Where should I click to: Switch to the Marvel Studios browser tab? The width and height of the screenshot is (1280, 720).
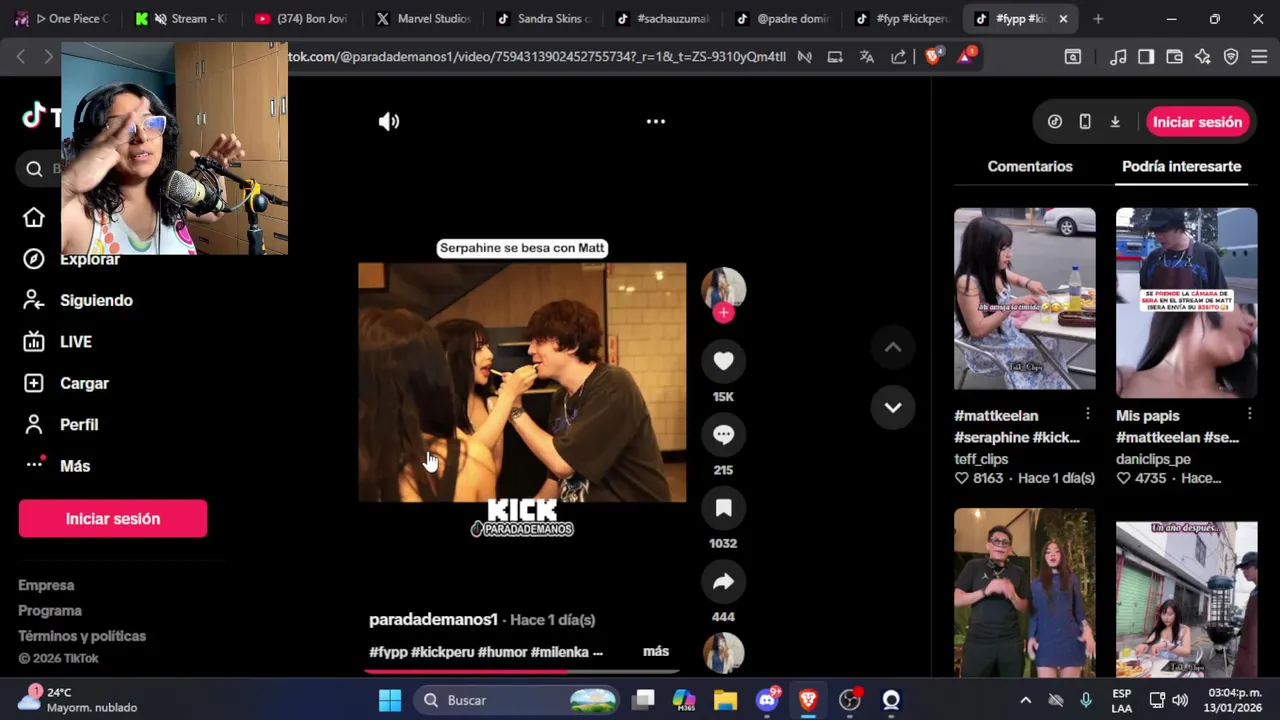(424, 18)
